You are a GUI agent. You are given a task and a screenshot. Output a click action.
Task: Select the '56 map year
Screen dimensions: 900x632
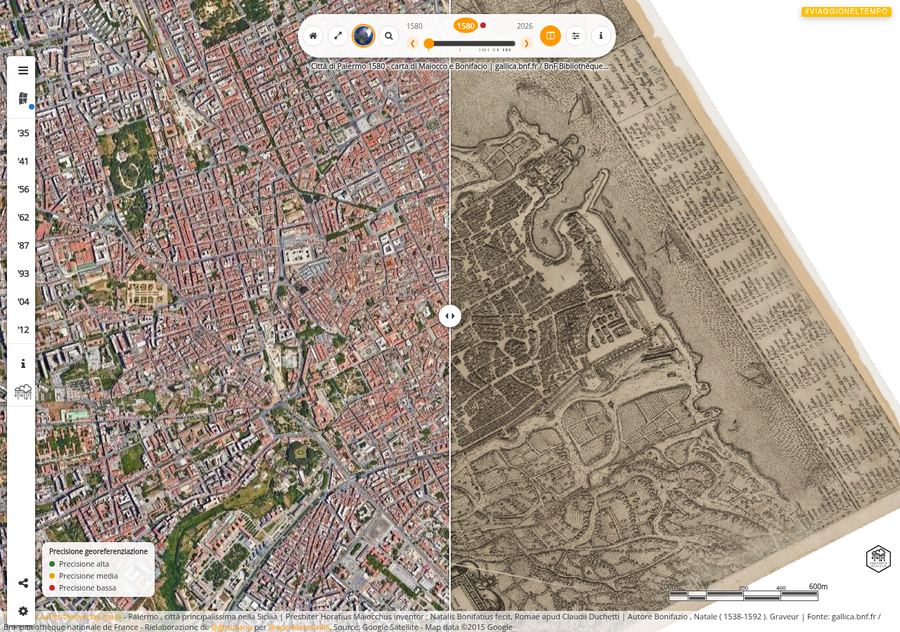(23, 189)
